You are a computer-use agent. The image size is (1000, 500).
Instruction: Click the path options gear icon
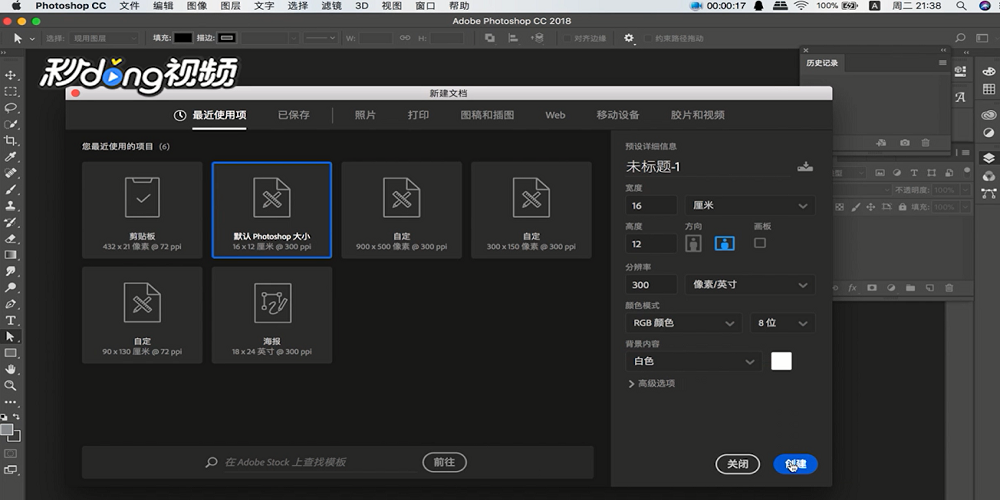coord(629,38)
